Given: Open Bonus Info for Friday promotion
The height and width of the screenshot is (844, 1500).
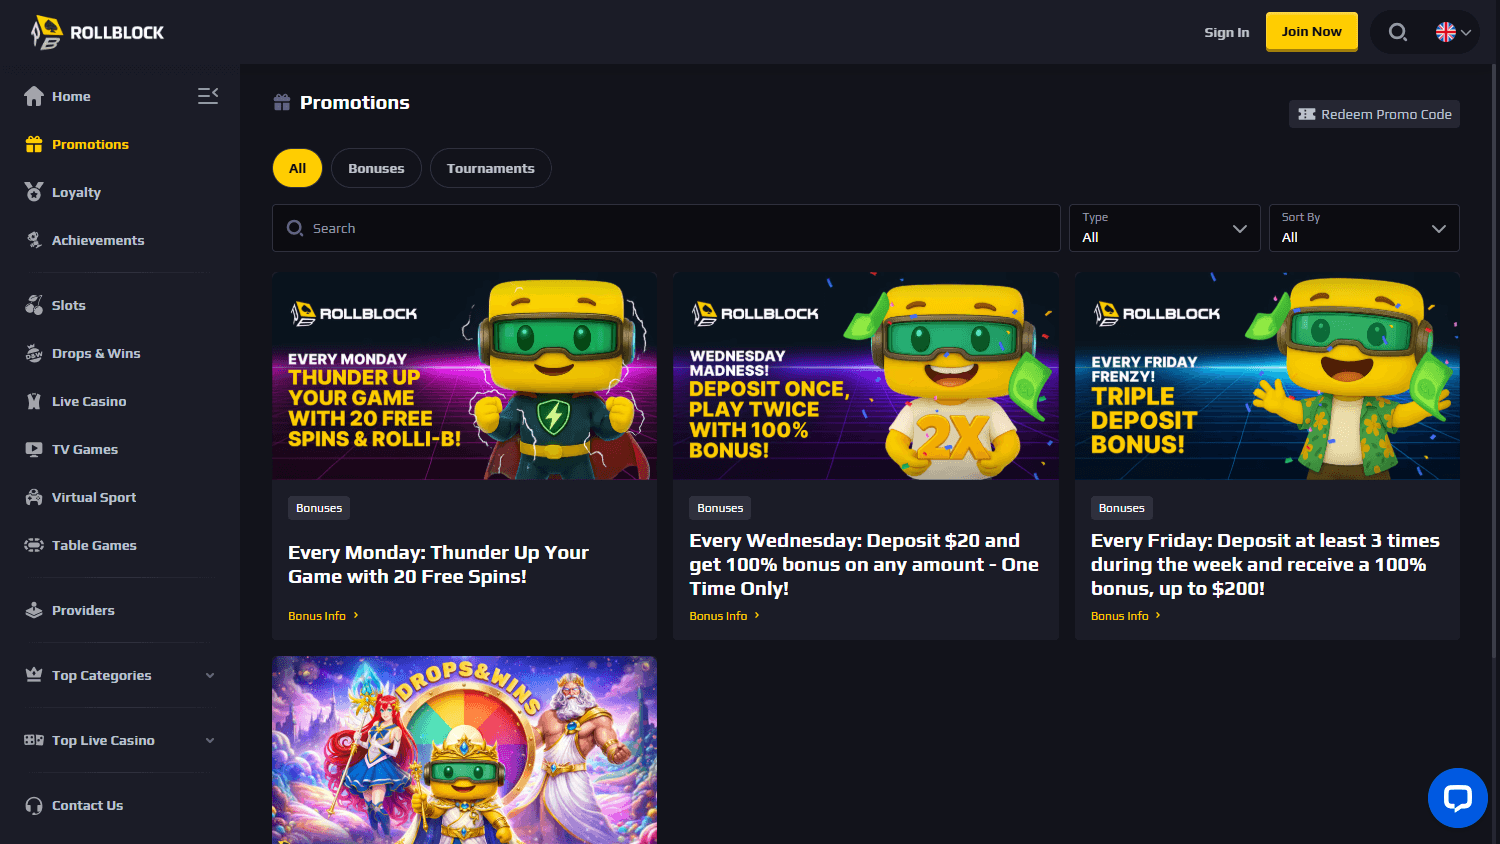Looking at the screenshot, I should click(1125, 616).
